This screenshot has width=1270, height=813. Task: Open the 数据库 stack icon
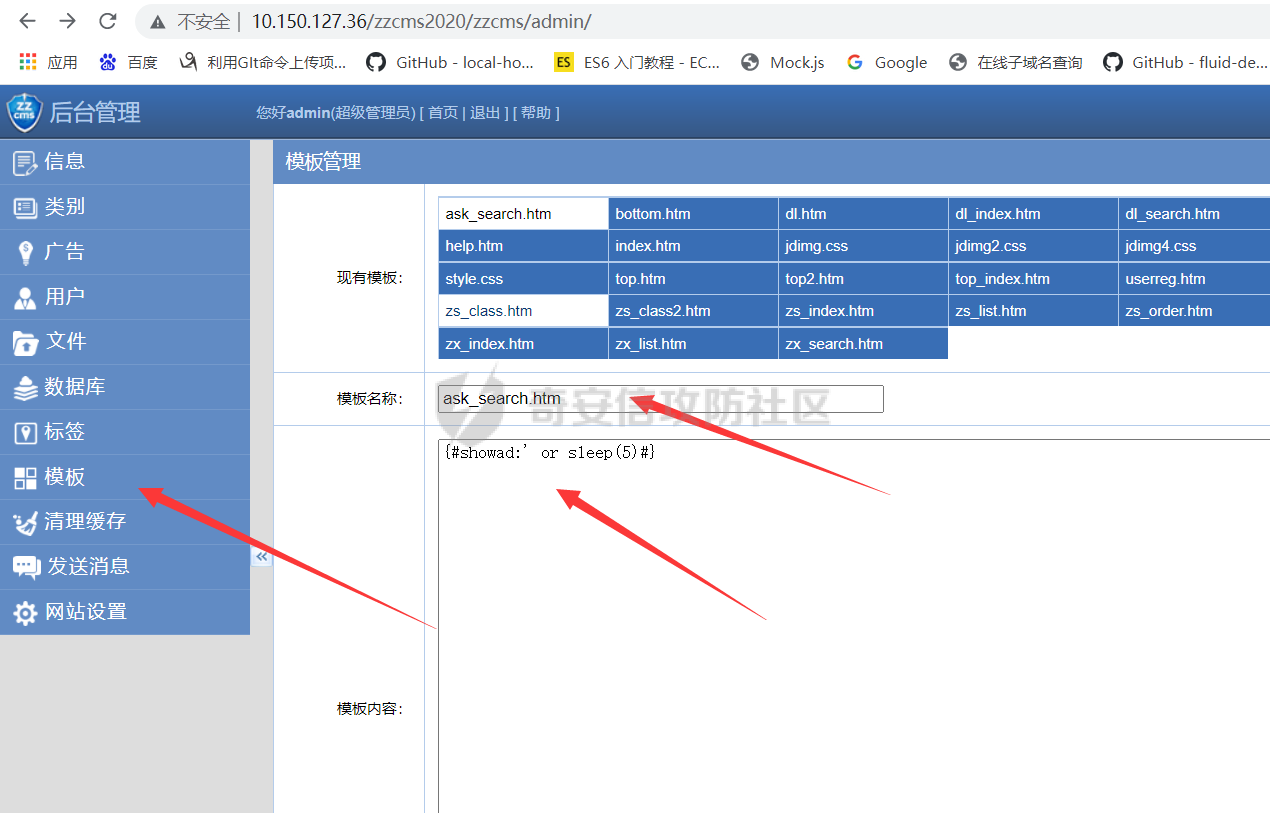pos(25,387)
